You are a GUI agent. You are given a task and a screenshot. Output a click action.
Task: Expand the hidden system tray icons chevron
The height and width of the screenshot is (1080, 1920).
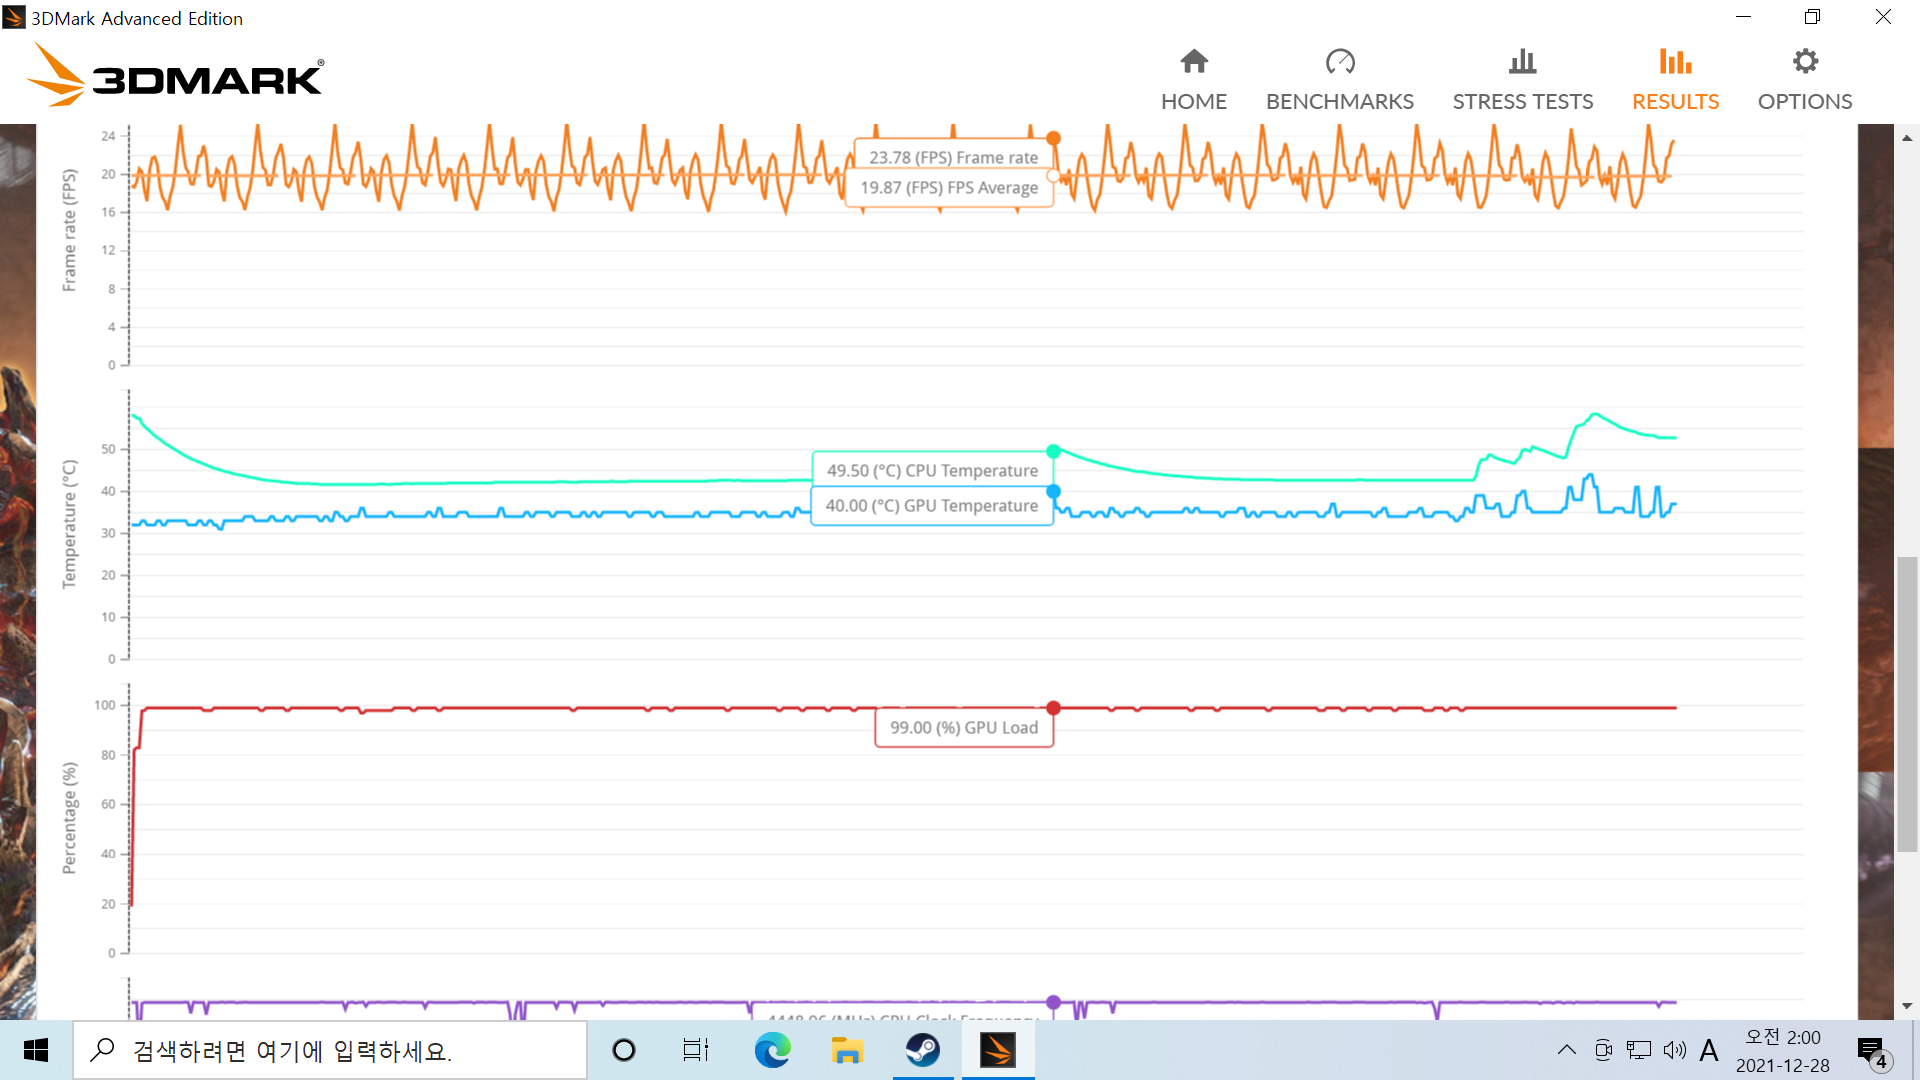coord(1566,1050)
